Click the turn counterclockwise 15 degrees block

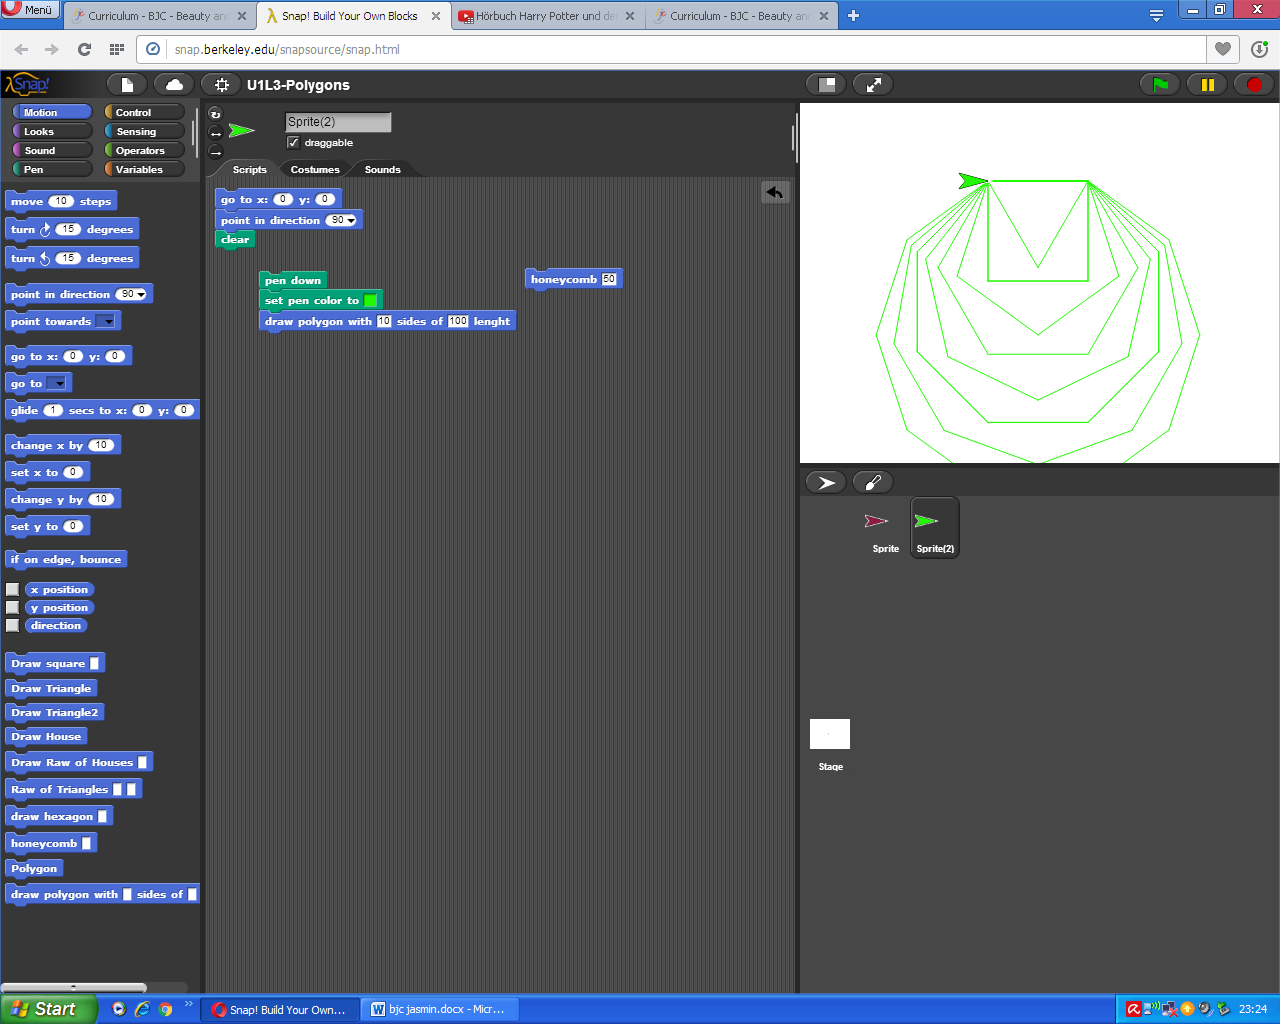pyautogui.click(x=72, y=258)
